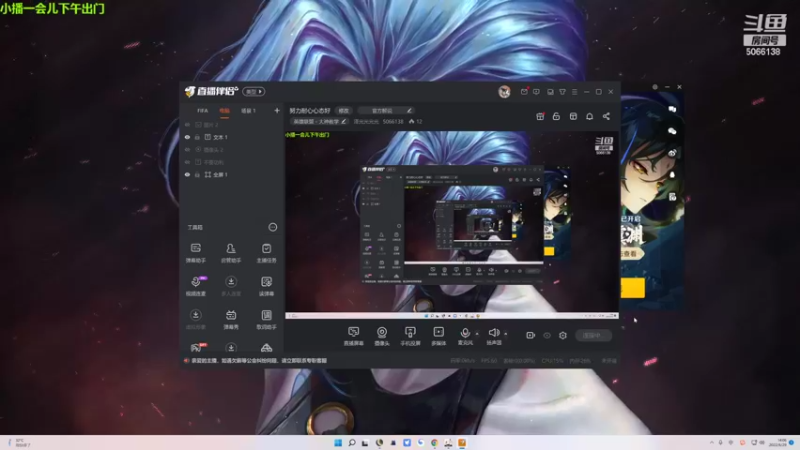The height and width of the screenshot is (450, 800).
Task: Click the share icon in the room header
Action: (606, 116)
